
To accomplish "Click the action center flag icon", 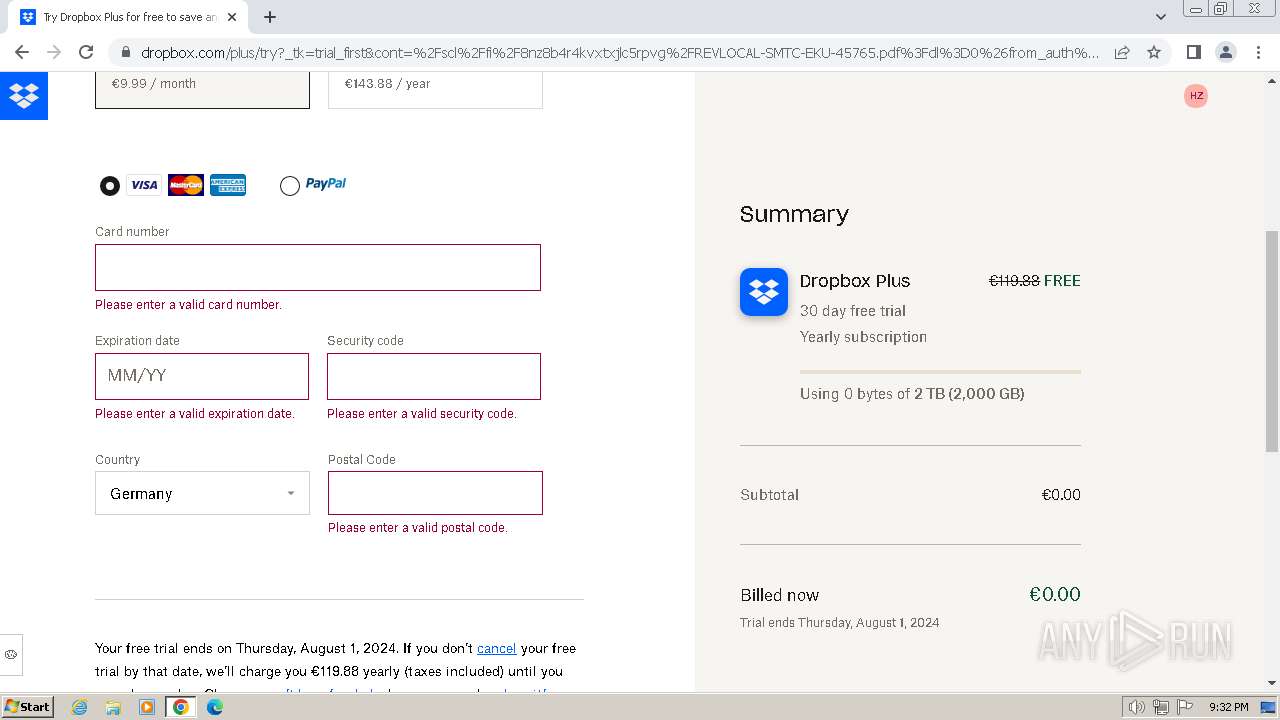I will point(1184,707).
